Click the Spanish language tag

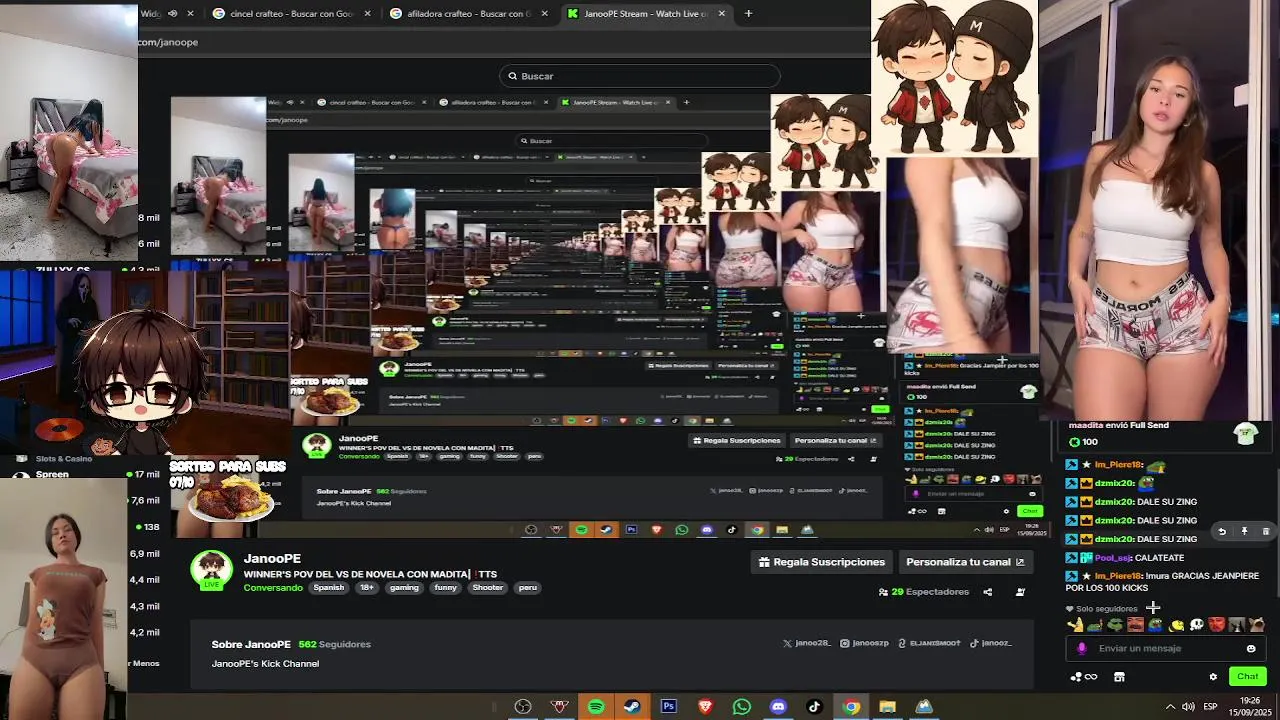[328, 588]
